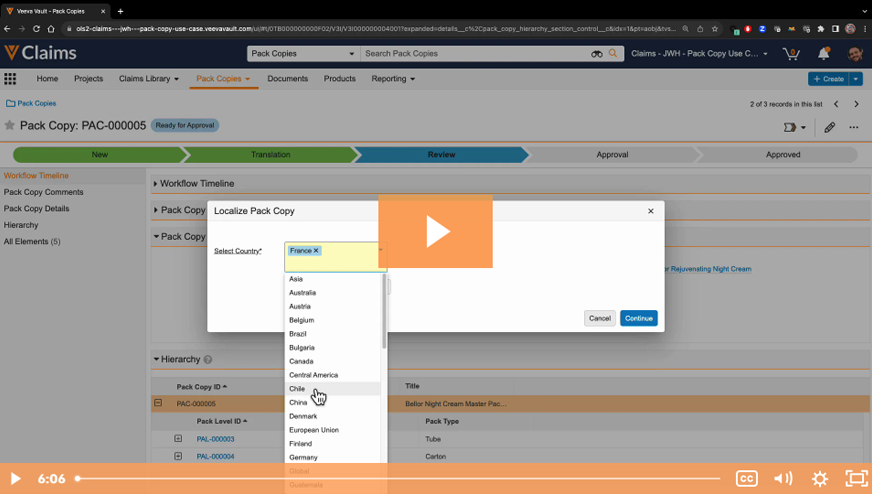Viewport: 872px width, 494px height.
Task: Select Workflow Timeline in the sidebar
Action: [x=36, y=176]
